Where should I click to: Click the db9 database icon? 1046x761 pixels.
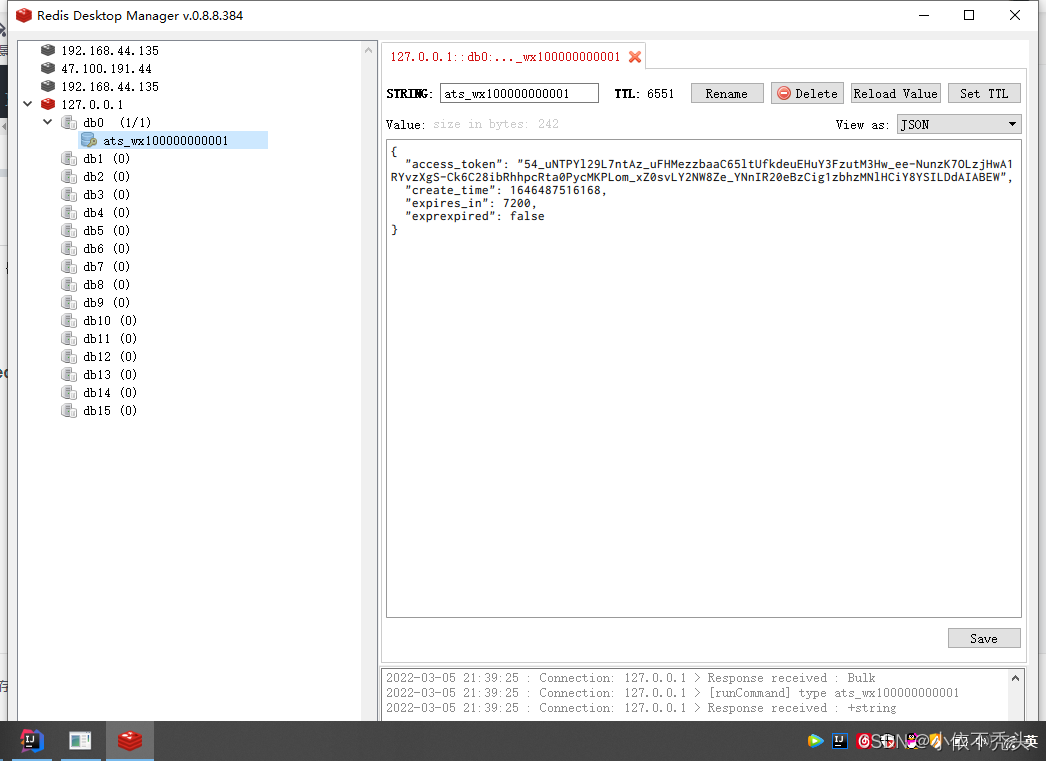(69, 302)
